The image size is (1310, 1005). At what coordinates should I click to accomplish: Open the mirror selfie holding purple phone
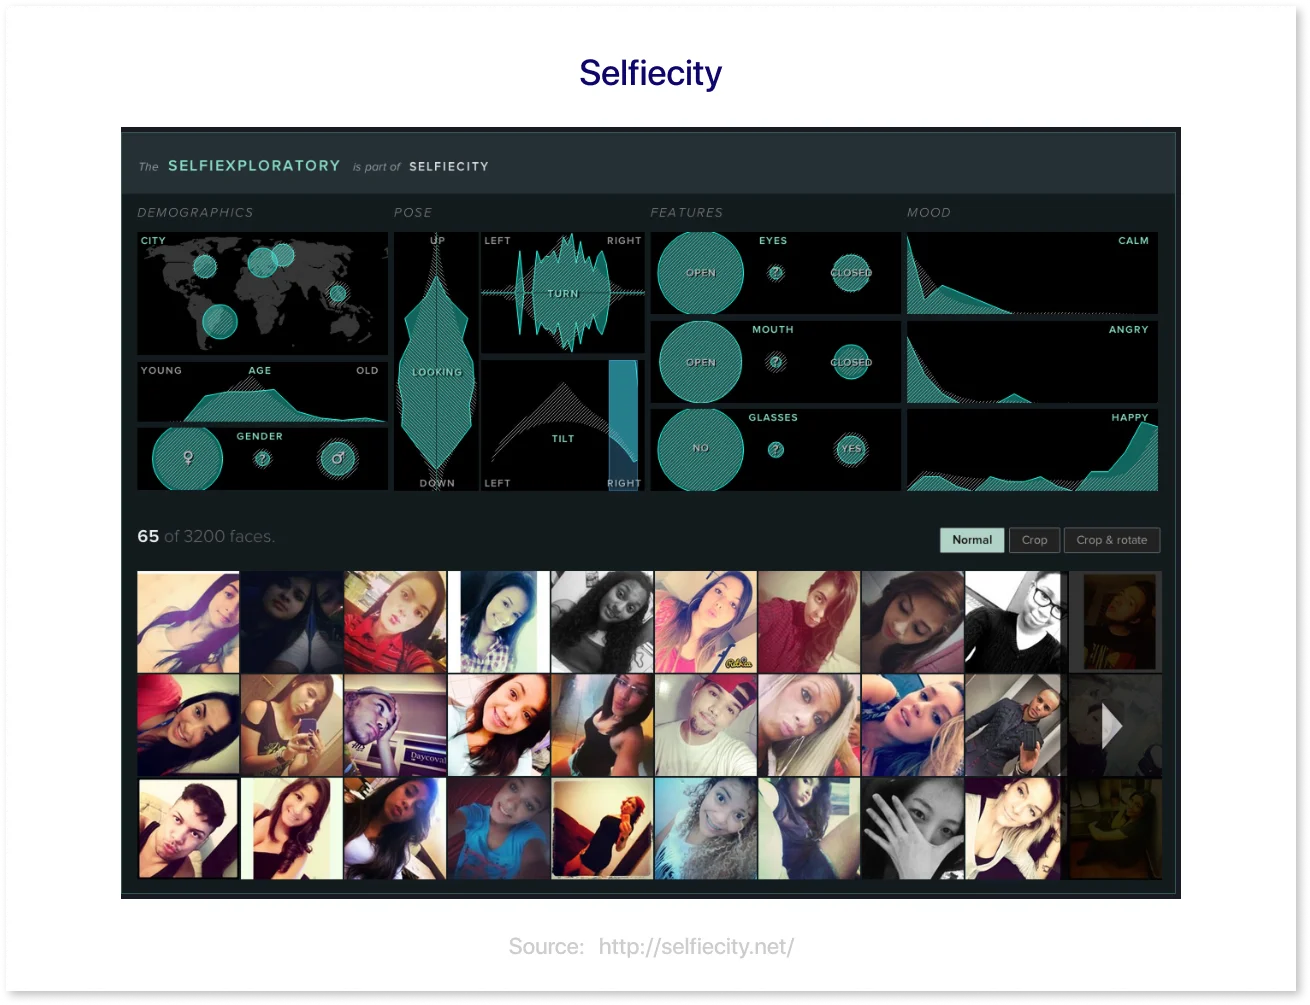coord(291,725)
